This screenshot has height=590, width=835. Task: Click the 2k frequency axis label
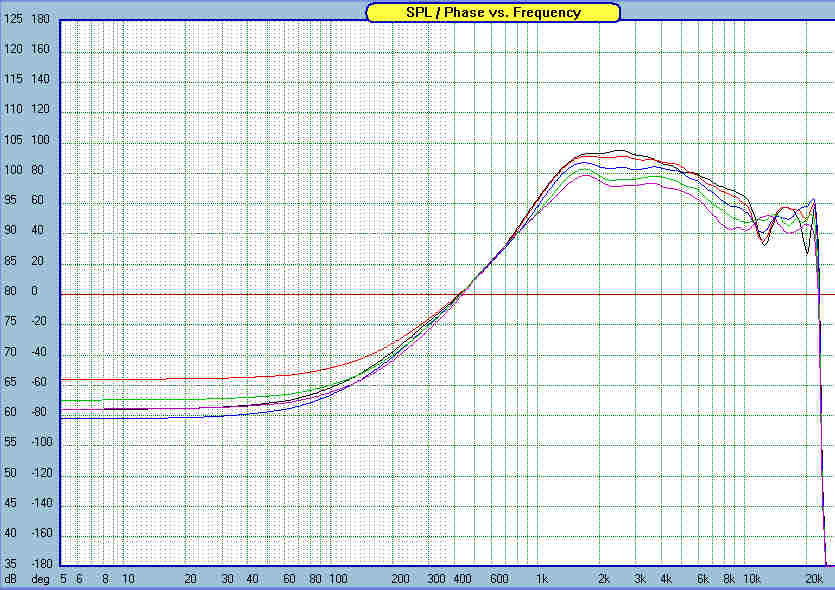[x=604, y=579]
